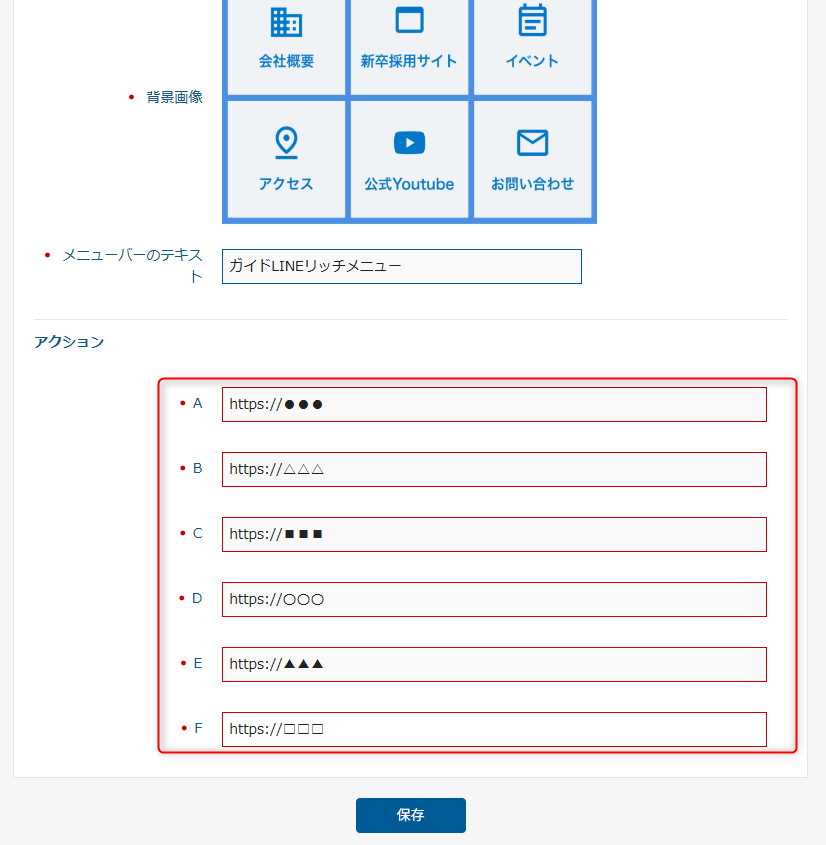Click the calendar icon above イベント
826x845 pixels.
pyautogui.click(x=532, y=20)
